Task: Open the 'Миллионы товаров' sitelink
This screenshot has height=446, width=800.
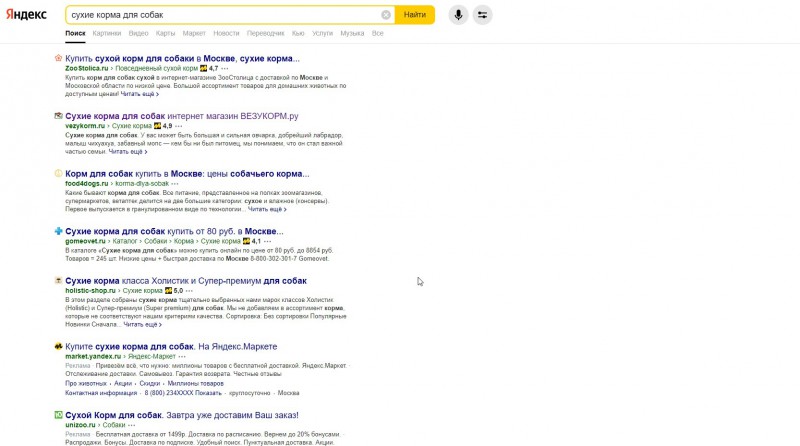Action: (195, 383)
